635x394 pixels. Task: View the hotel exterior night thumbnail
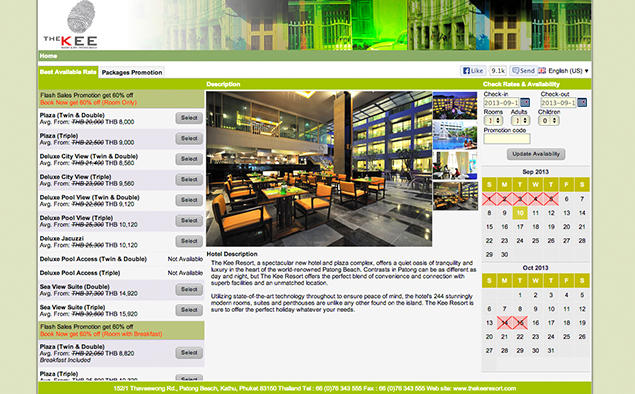click(455, 105)
